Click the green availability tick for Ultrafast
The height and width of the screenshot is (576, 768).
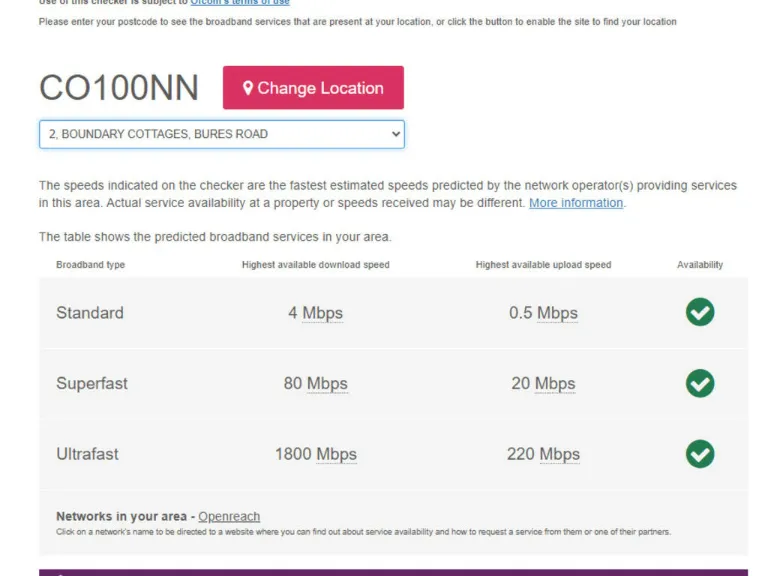(700, 453)
